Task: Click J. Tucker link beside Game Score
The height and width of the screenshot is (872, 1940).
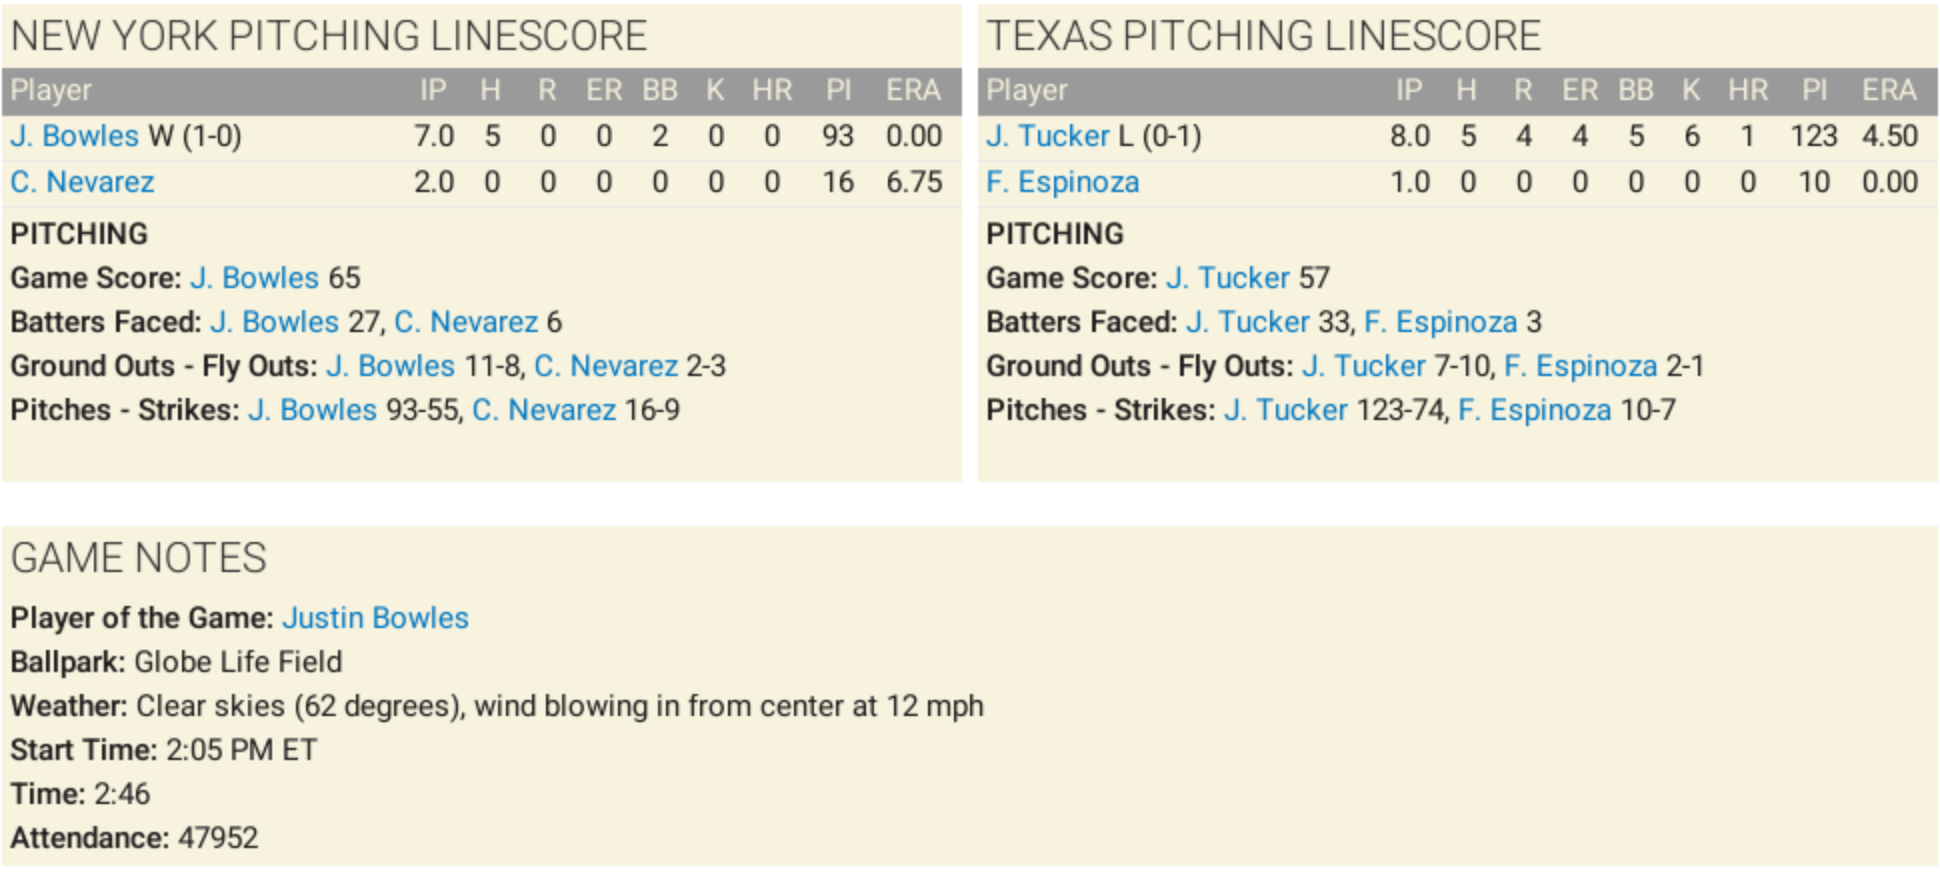Action: click(1228, 278)
